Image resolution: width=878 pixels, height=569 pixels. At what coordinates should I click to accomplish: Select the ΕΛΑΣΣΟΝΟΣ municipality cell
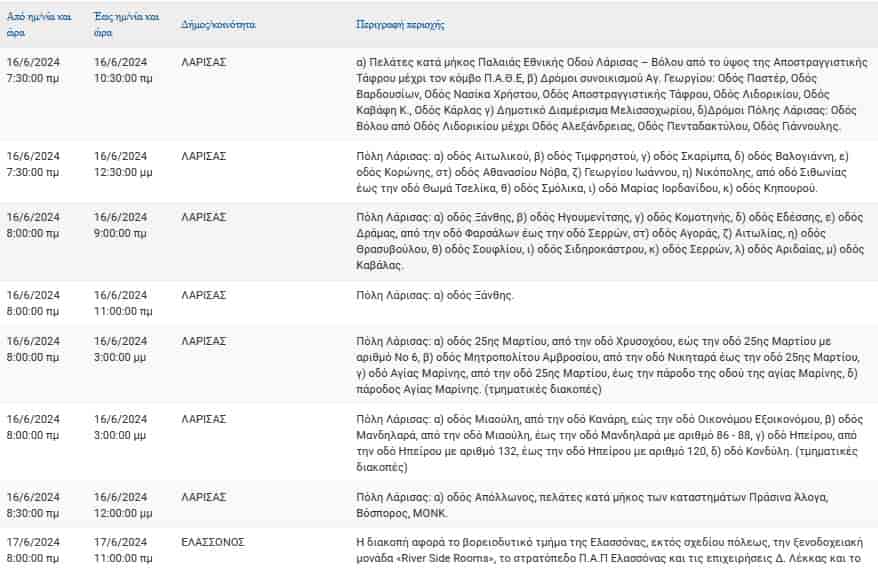tap(213, 542)
